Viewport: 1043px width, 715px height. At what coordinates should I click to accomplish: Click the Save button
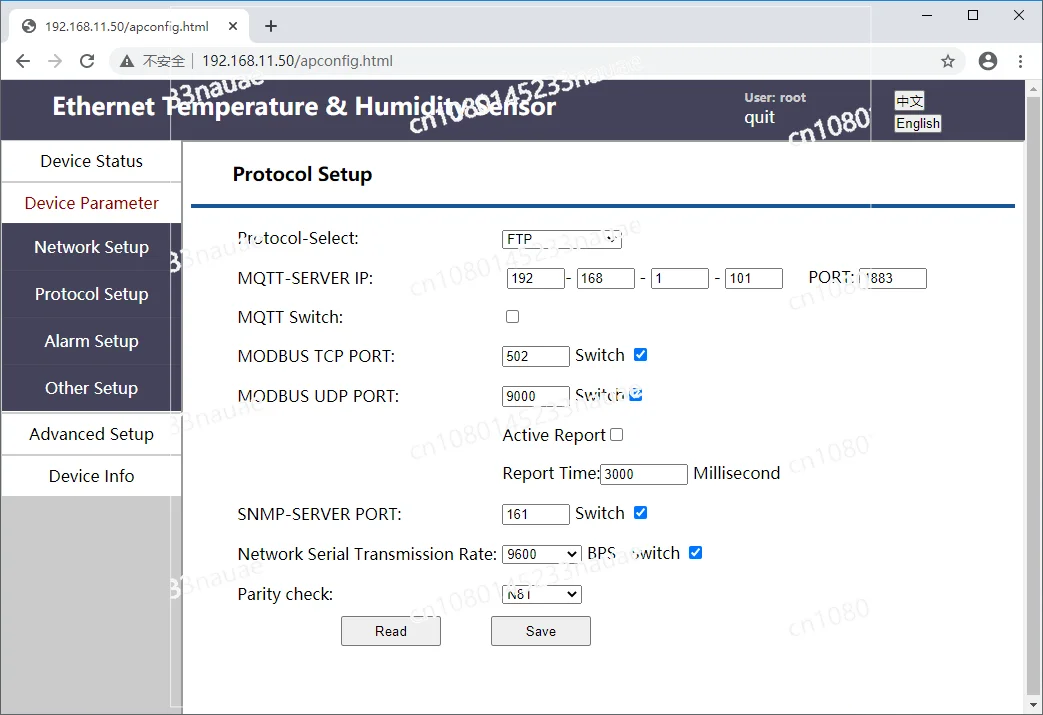pyautogui.click(x=541, y=631)
